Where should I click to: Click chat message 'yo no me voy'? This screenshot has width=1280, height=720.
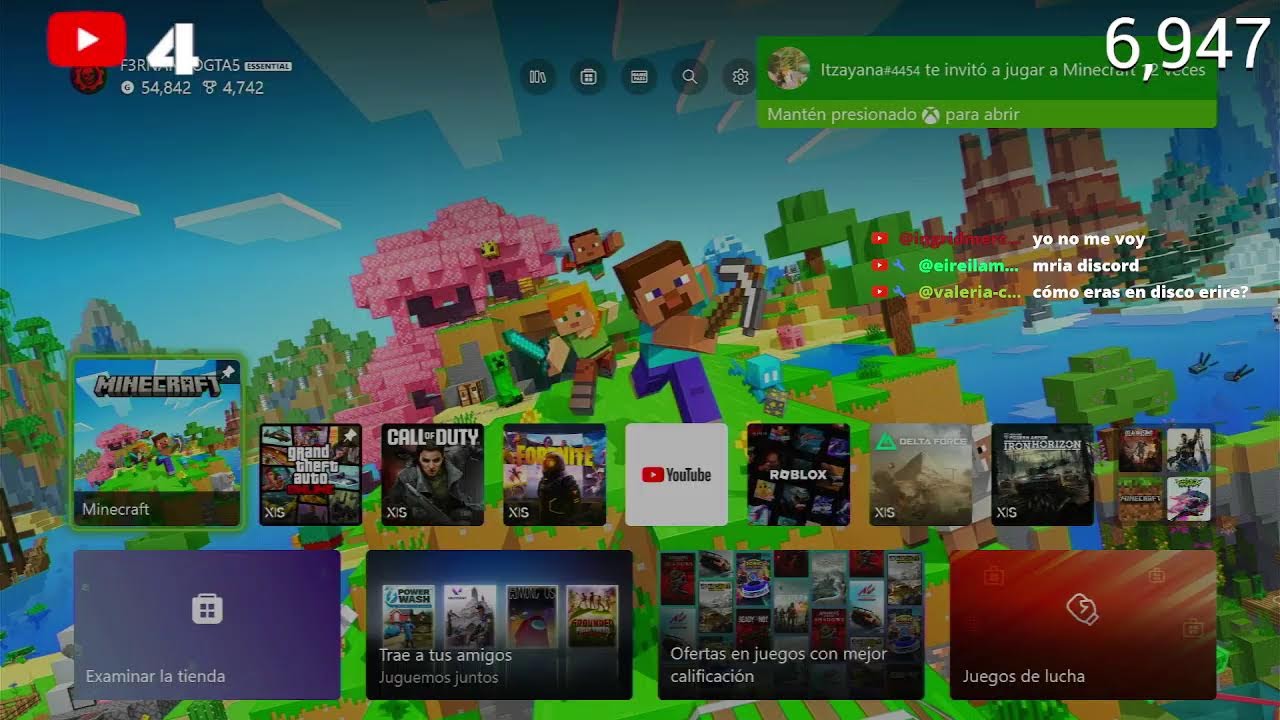(1089, 240)
